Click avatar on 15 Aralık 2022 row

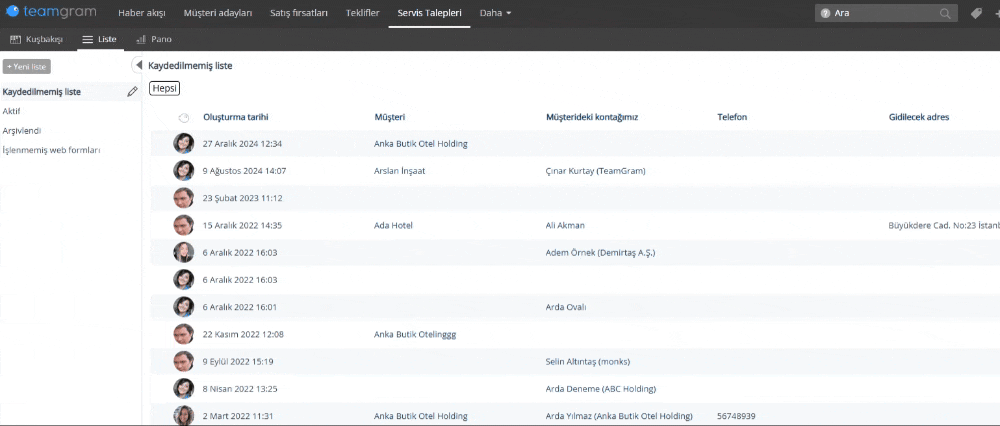[x=184, y=225]
